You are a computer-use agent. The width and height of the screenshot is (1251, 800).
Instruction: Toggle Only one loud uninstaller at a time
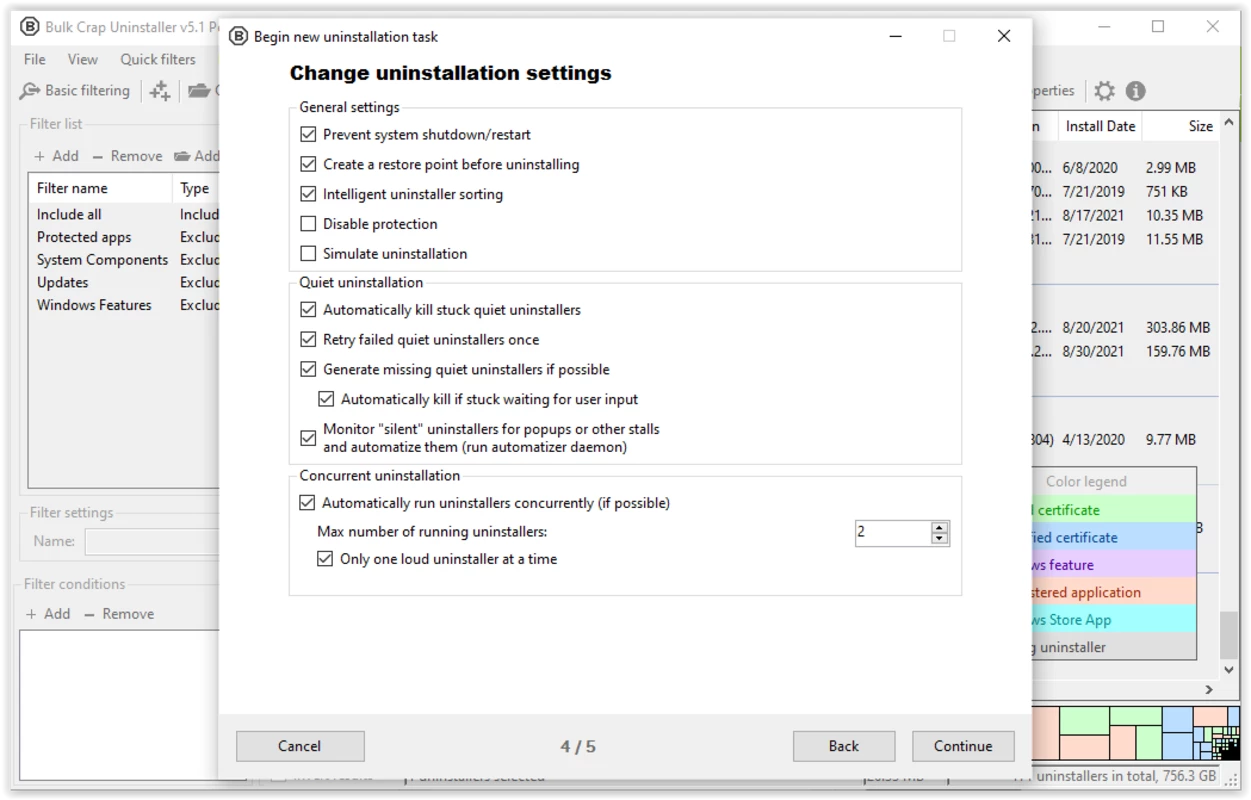[x=325, y=559]
